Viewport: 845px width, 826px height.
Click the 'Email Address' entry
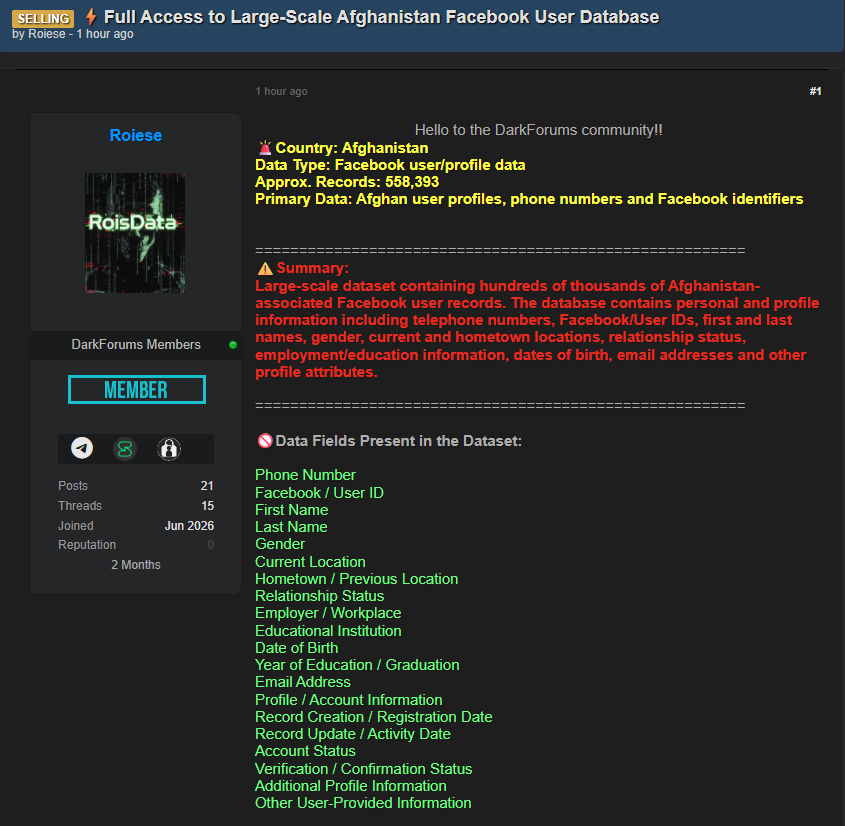point(303,682)
